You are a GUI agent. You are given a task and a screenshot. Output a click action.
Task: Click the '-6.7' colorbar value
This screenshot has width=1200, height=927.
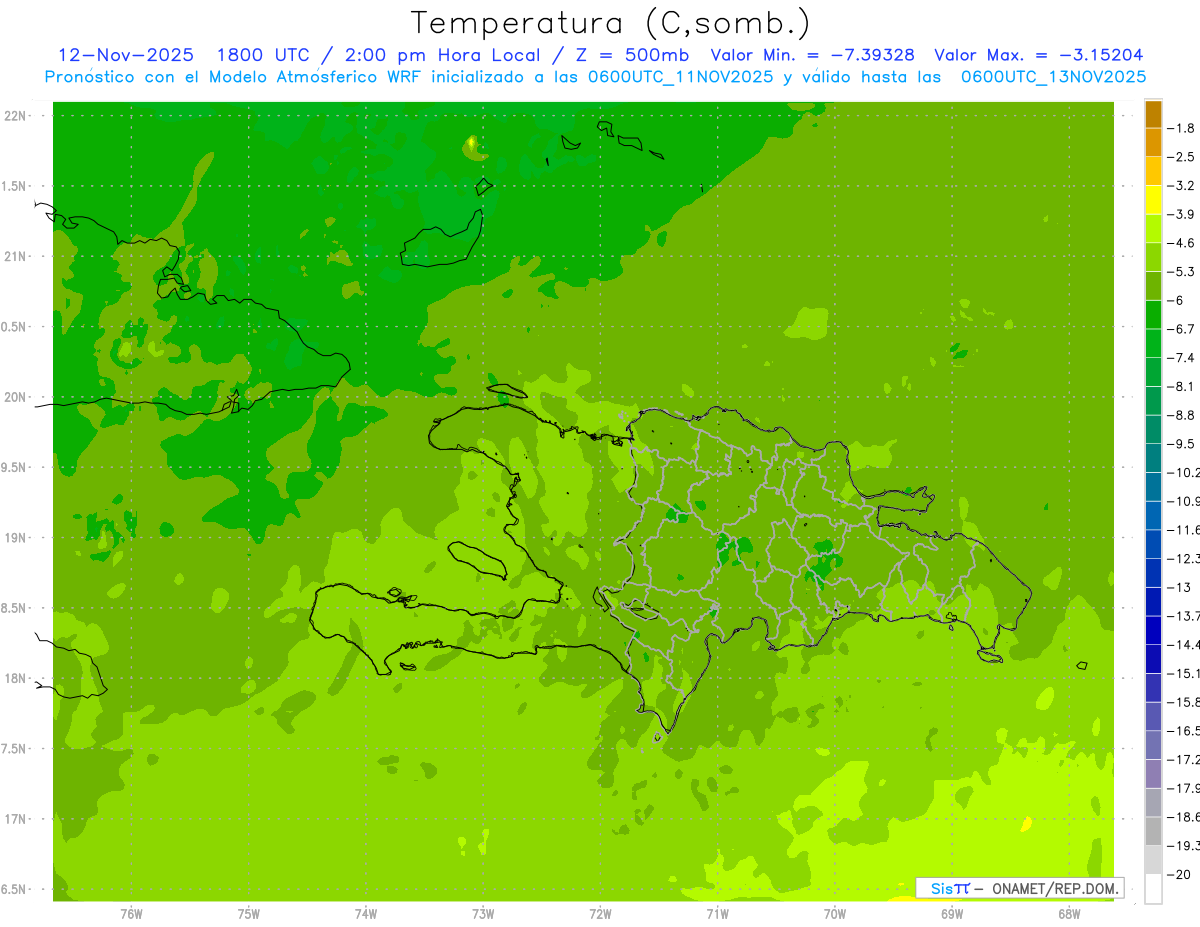tap(1183, 329)
